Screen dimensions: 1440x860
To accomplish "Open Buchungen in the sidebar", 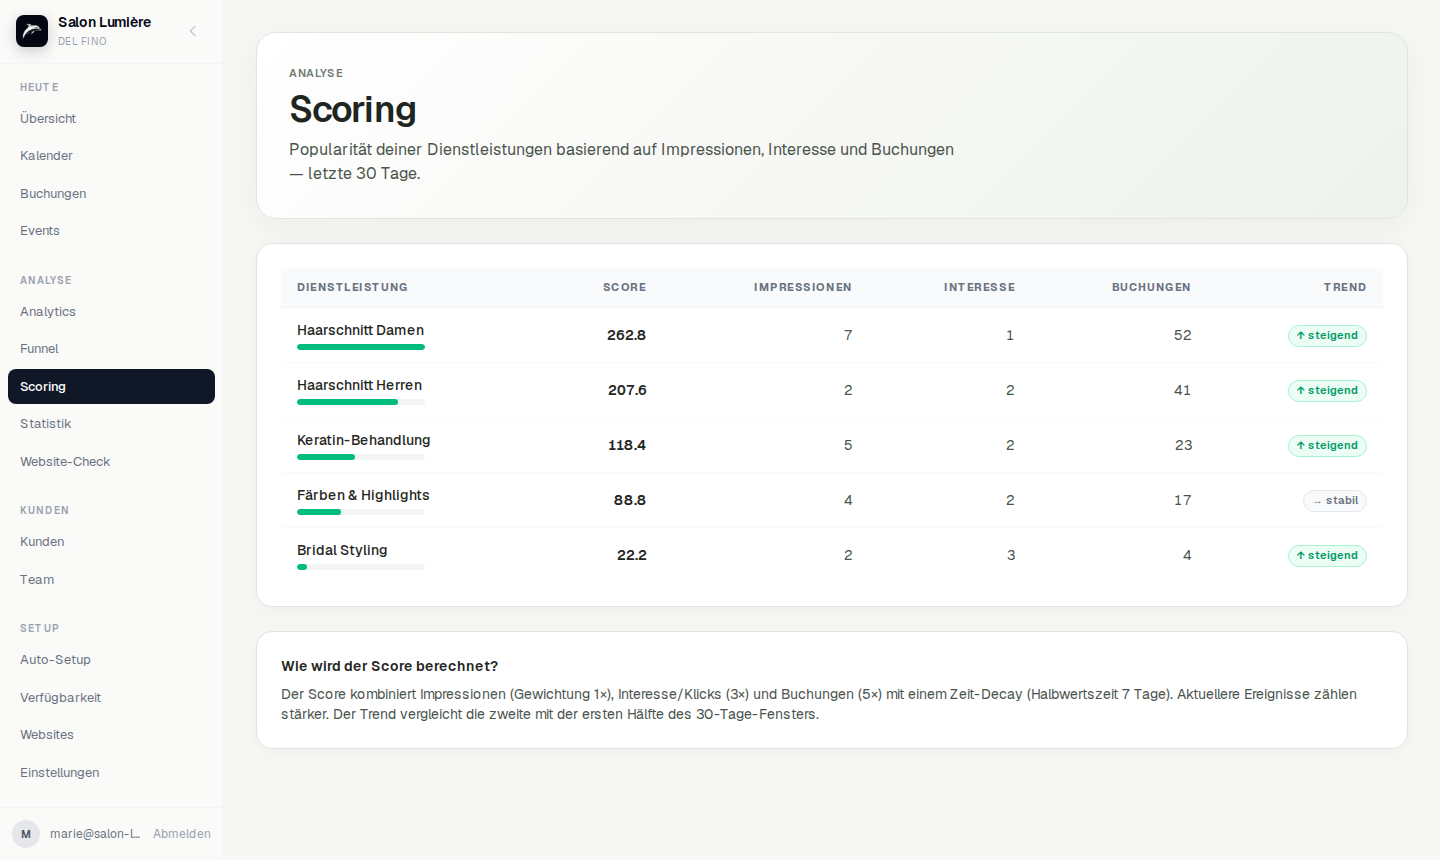I will [111, 194].
